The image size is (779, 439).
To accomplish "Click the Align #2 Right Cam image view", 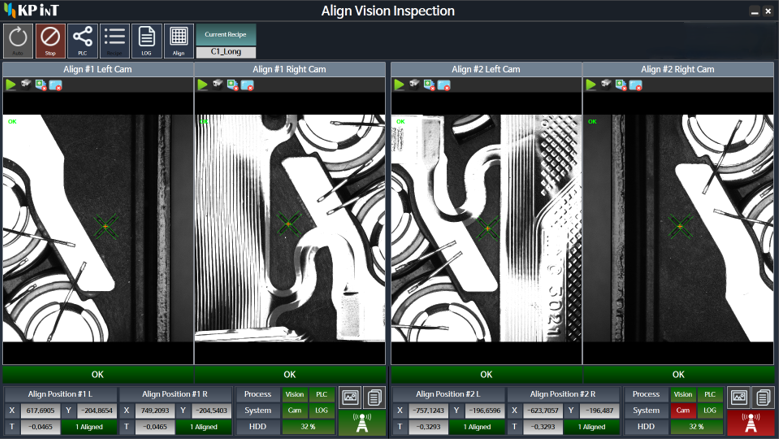I will click(678, 228).
